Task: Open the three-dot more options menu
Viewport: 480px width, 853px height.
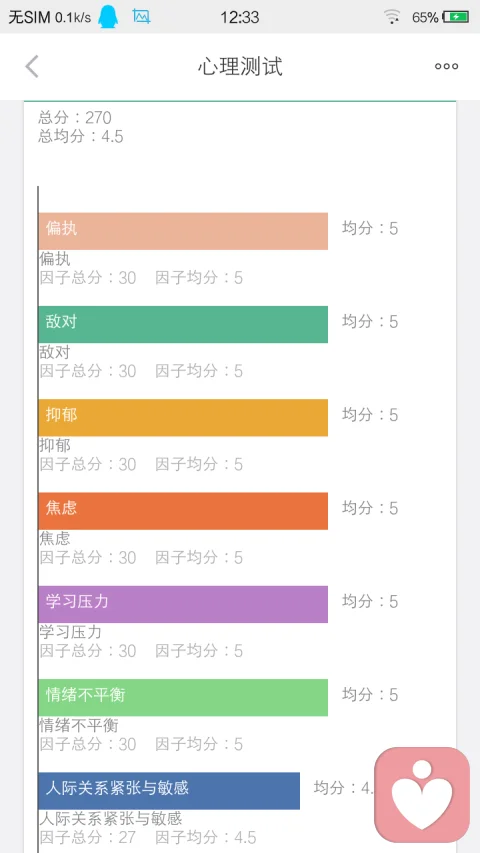Action: pos(446,66)
